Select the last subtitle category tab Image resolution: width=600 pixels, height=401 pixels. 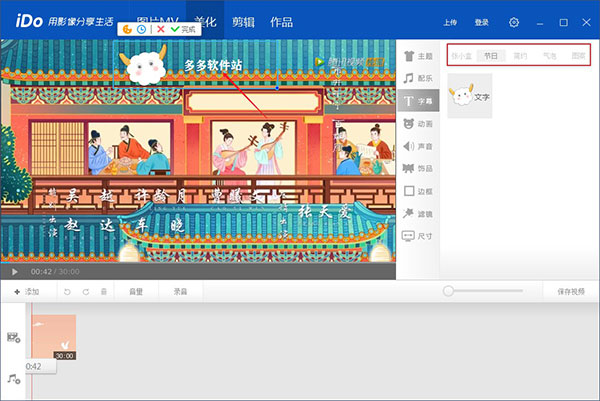[578, 56]
